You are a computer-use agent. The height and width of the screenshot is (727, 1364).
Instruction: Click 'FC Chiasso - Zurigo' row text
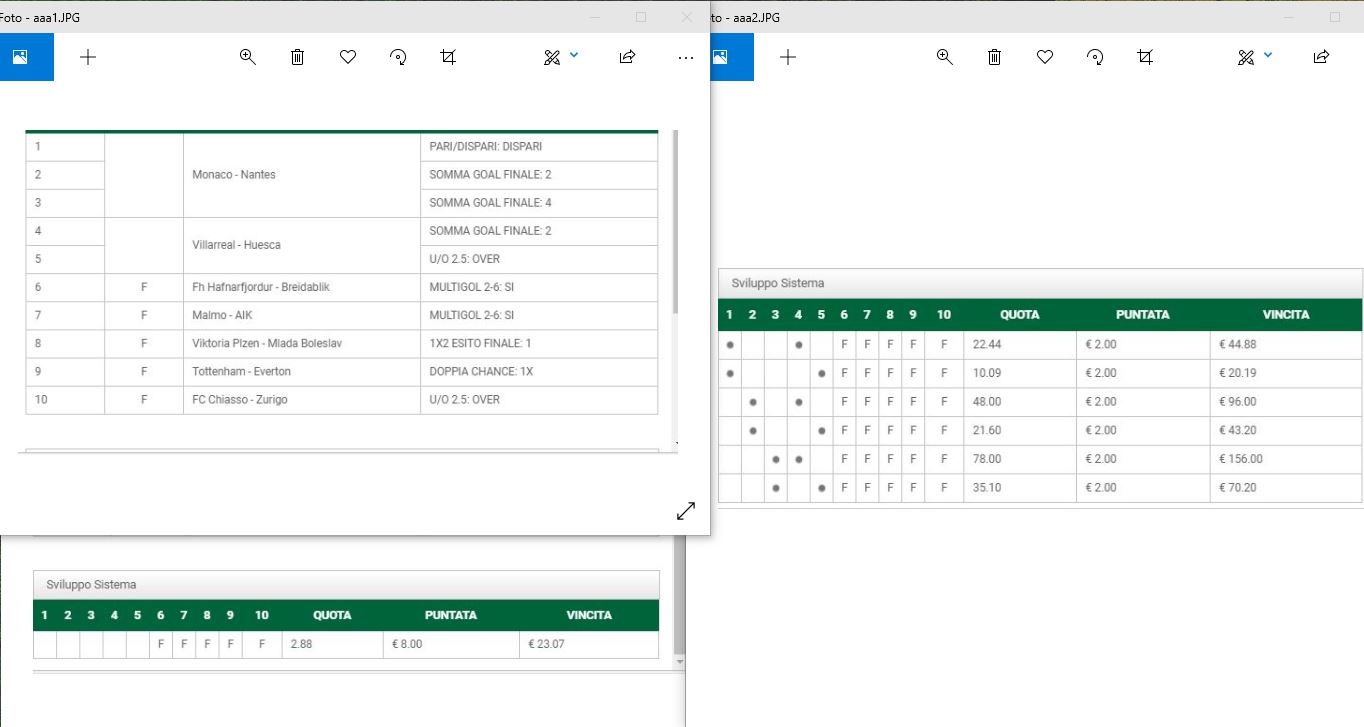240,399
